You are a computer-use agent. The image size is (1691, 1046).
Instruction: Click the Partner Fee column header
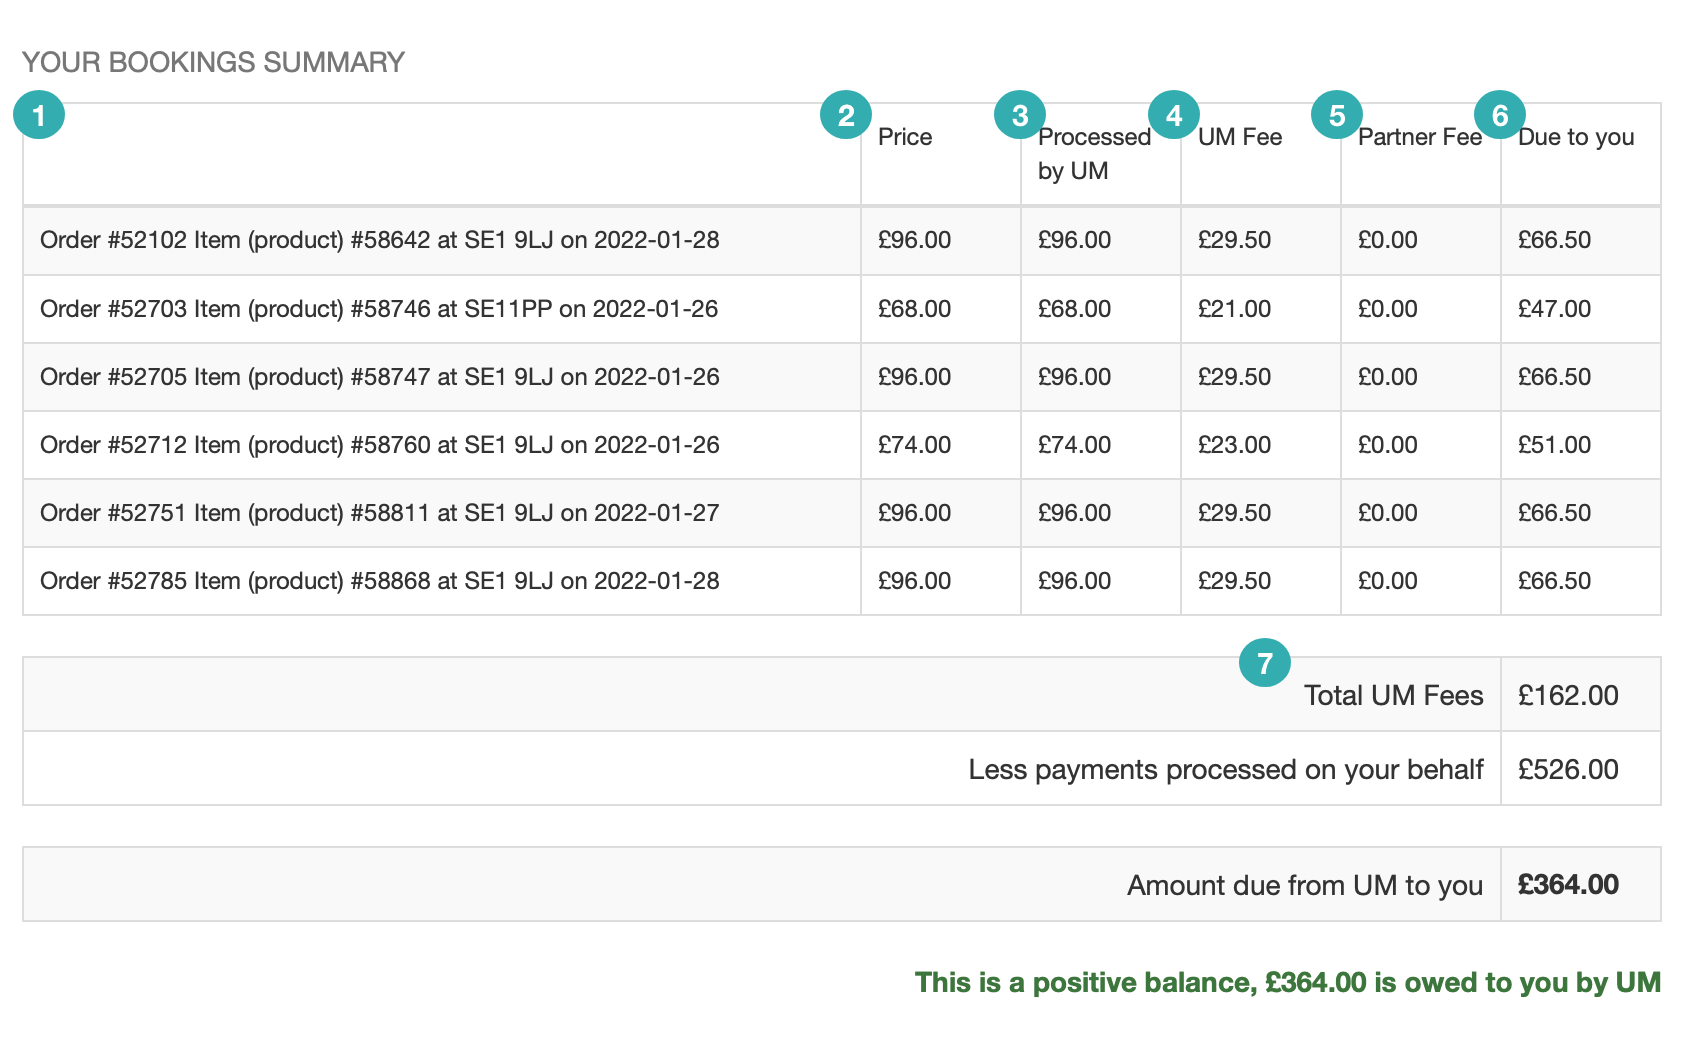click(x=1419, y=137)
